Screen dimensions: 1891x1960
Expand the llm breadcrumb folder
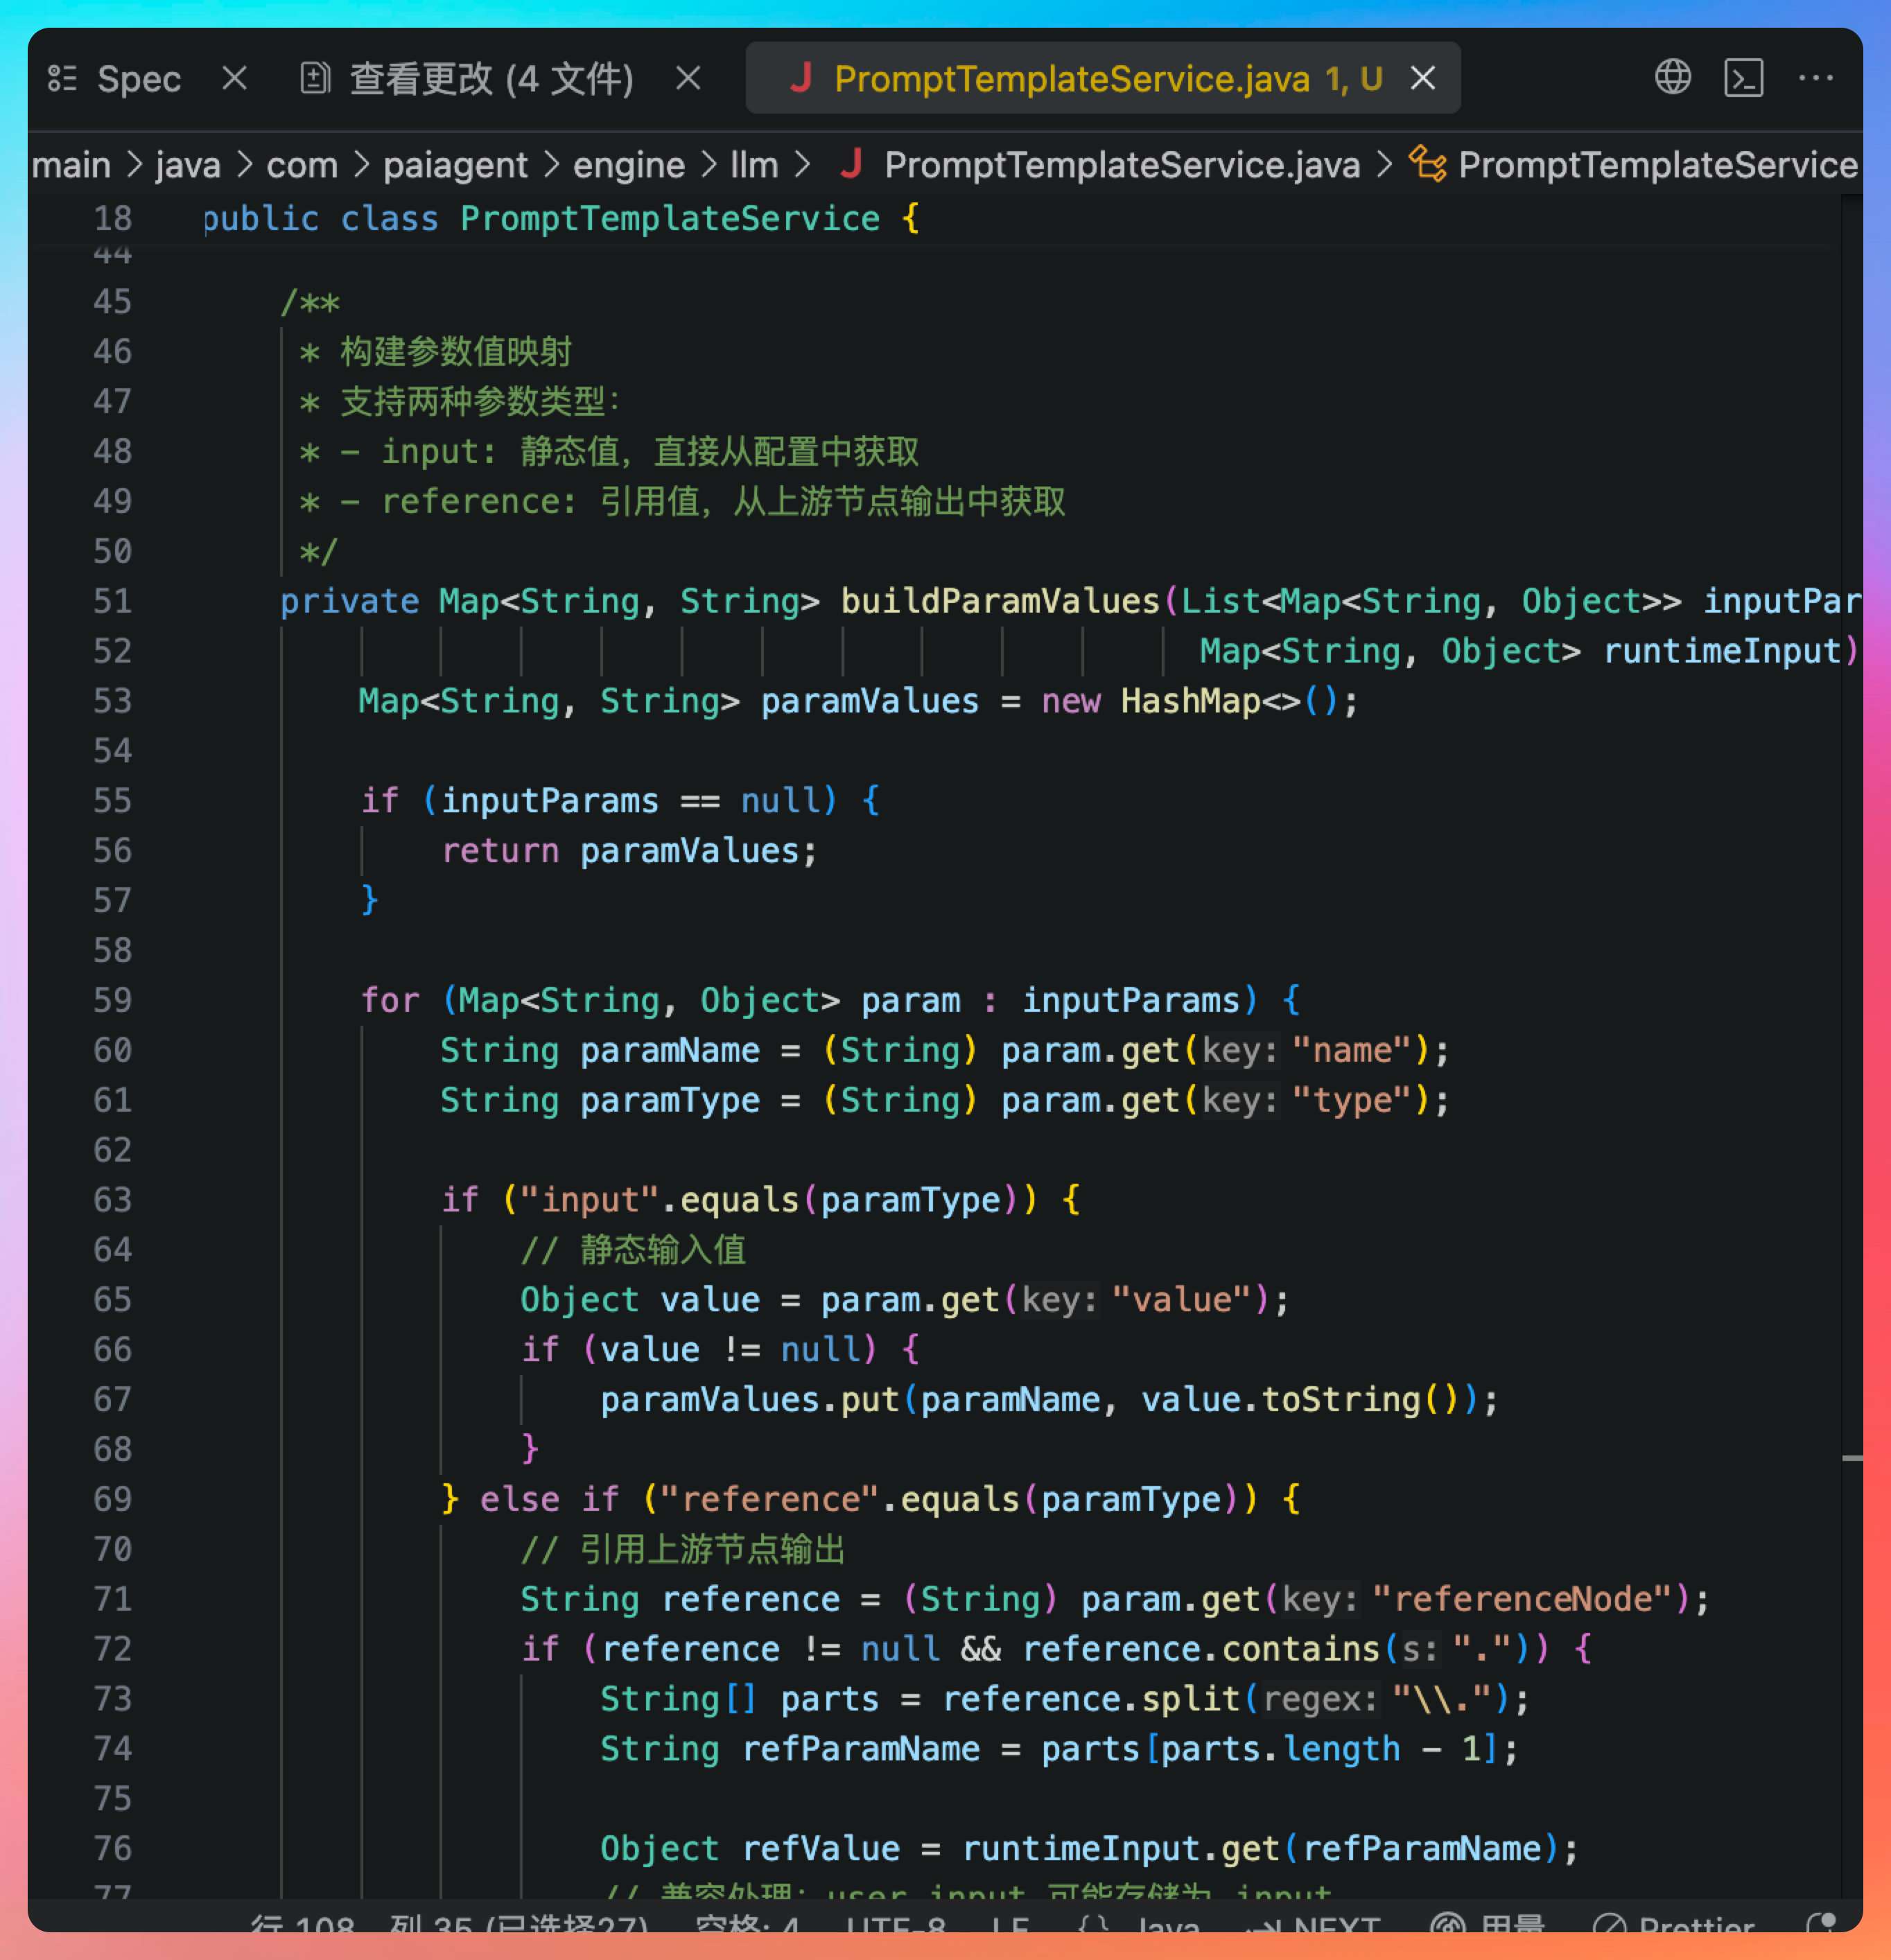click(754, 165)
